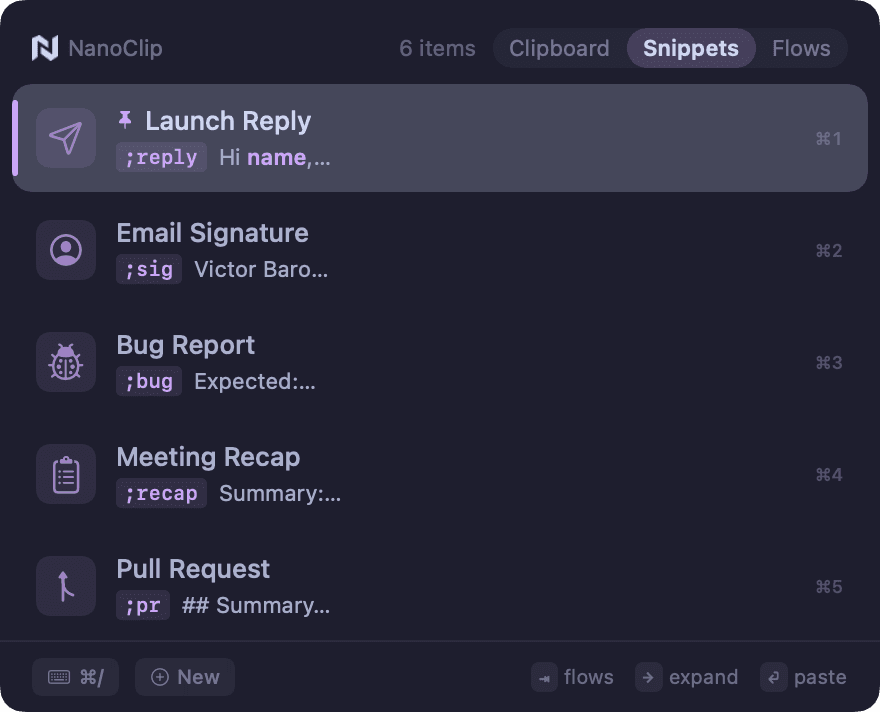
Task: Click the ⌘4 shortcut label
Action: [x=828, y=475]
